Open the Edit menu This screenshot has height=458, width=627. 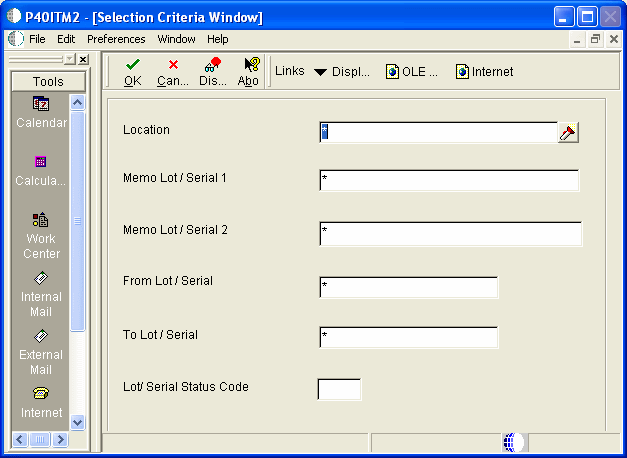tap(66, 39)
